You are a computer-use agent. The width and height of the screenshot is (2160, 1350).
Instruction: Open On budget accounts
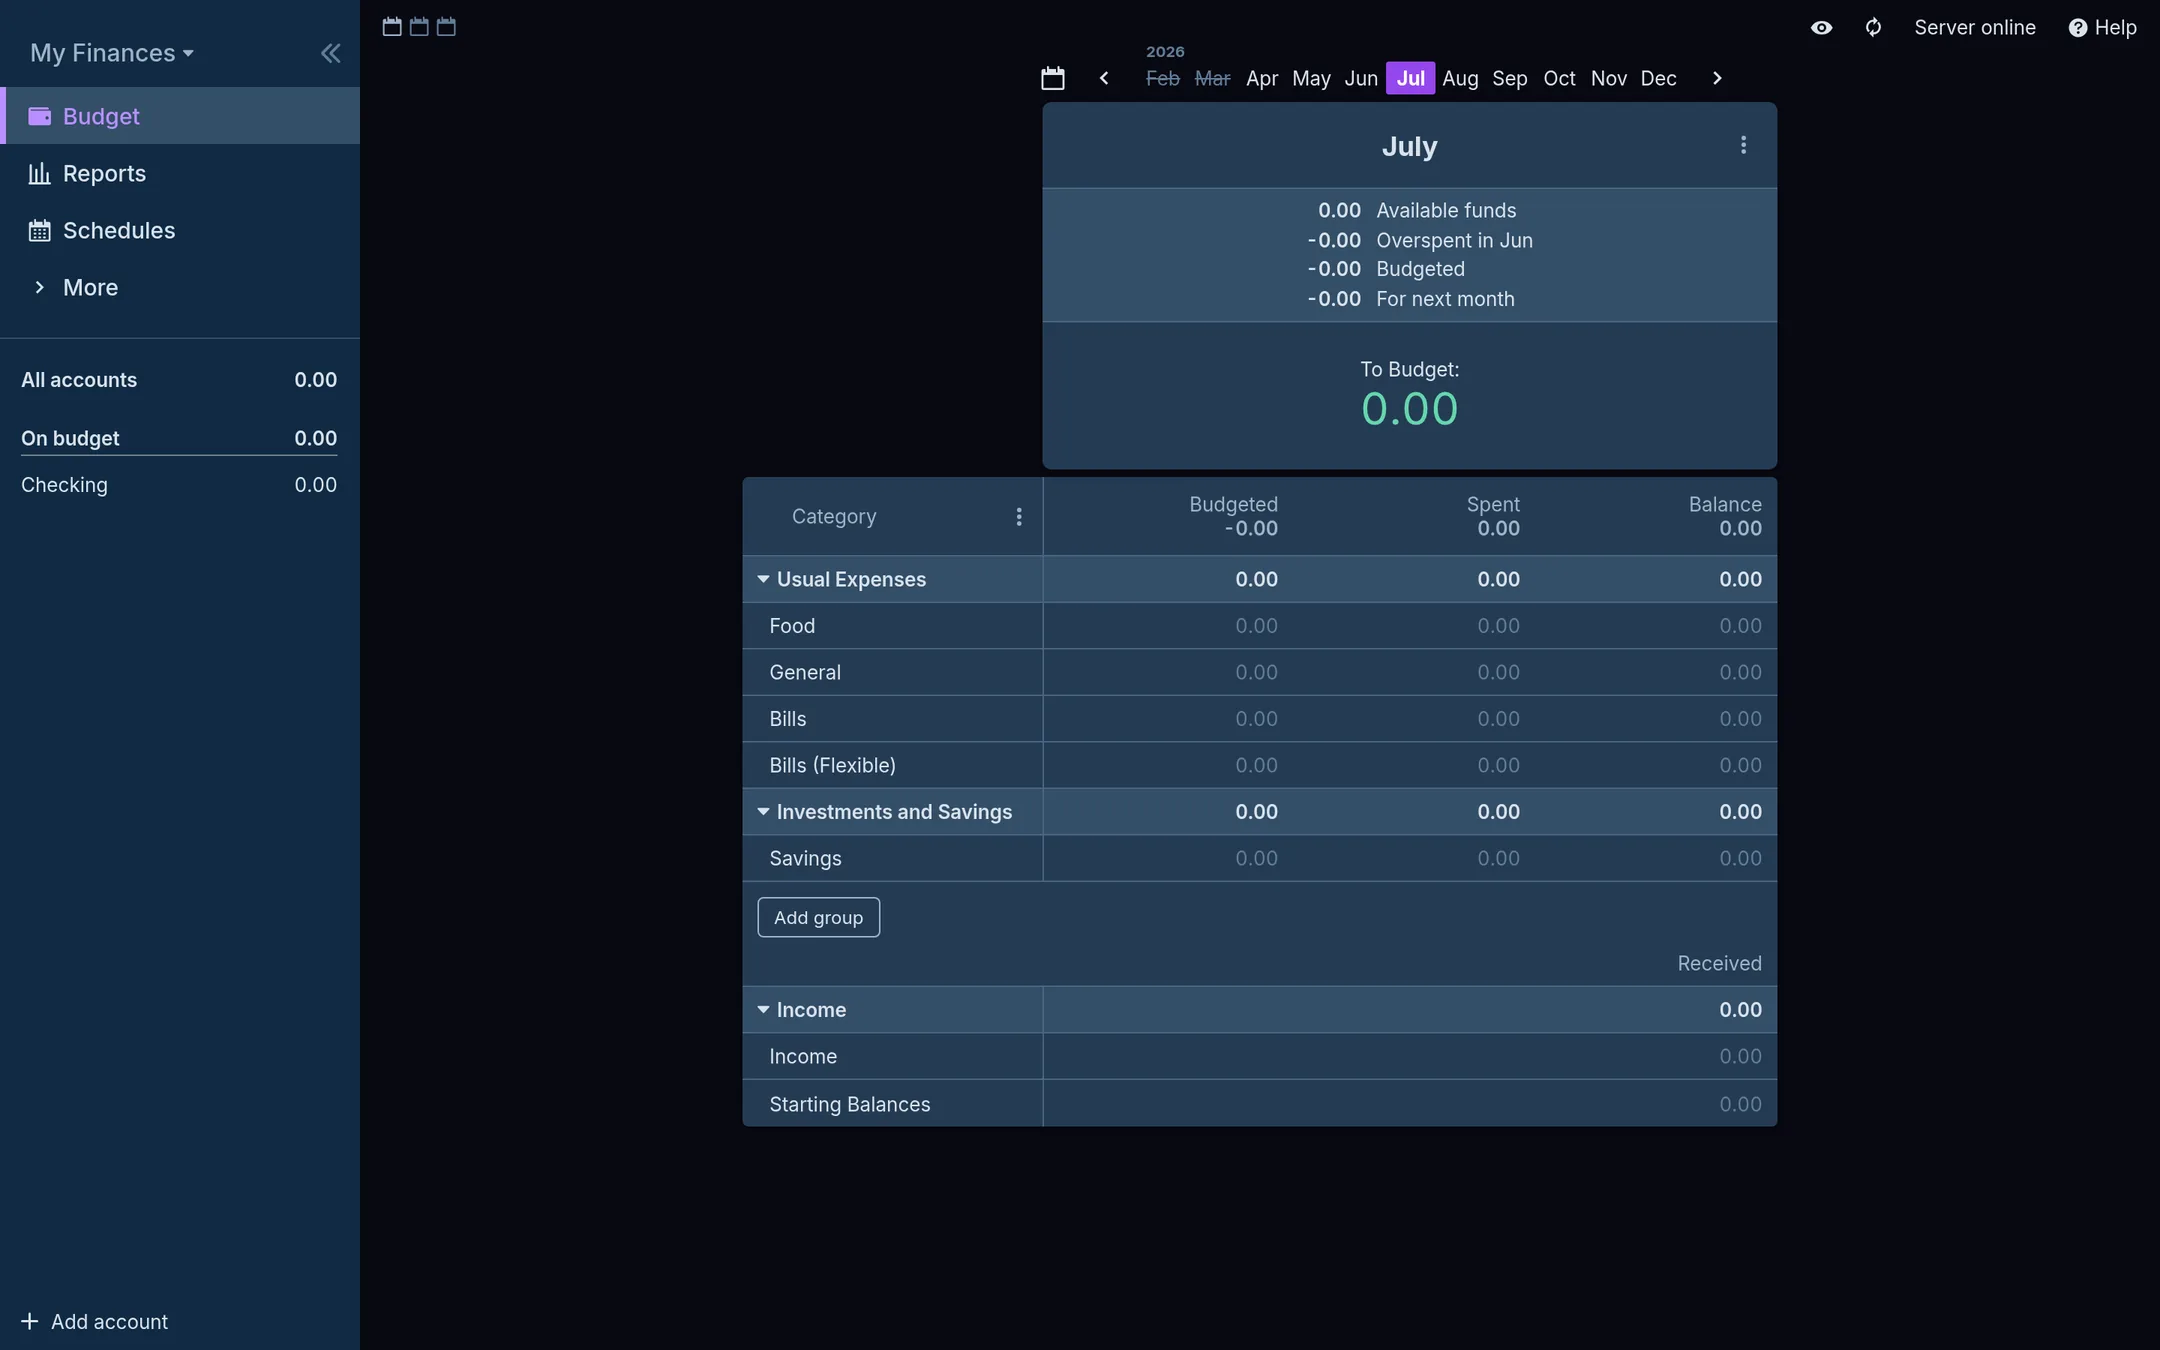click(x=179, y=438)
